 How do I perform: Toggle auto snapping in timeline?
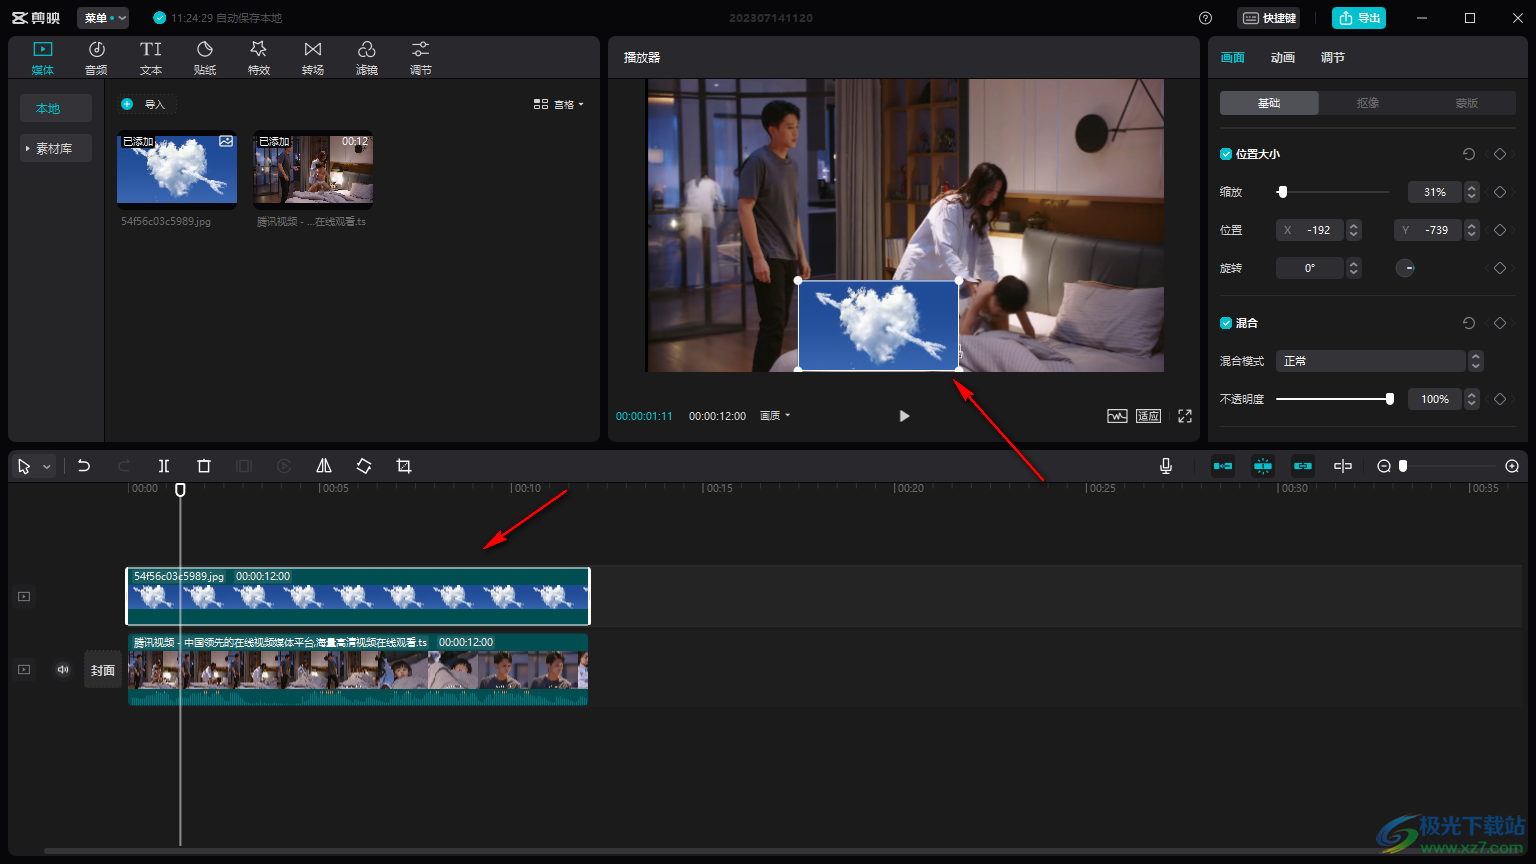pos(1263,466)
